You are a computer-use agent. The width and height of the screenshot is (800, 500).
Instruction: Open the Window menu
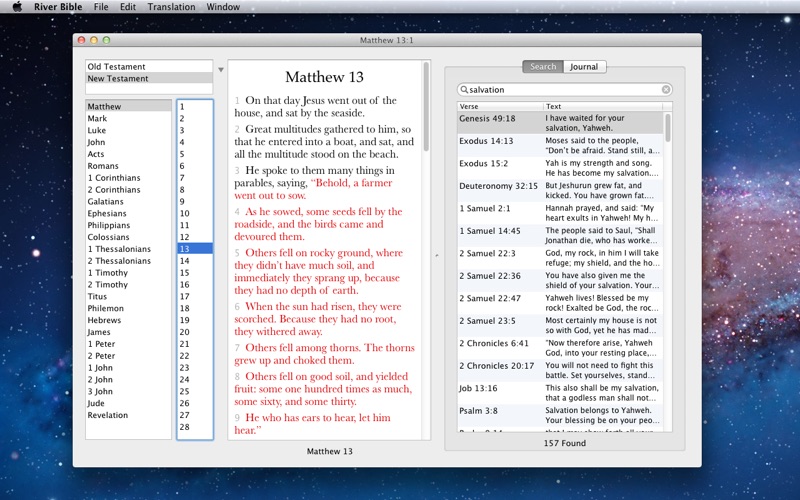pyautogui.click(x=224, y=7)
